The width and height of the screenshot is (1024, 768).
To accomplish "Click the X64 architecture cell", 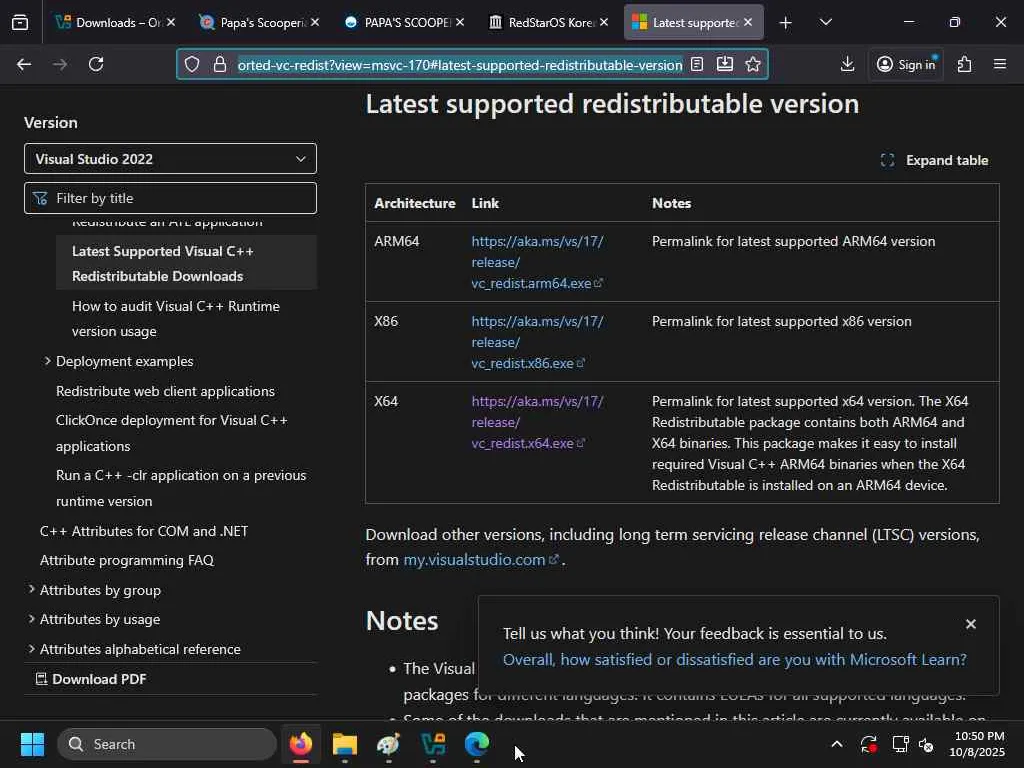I will point(386,402).
